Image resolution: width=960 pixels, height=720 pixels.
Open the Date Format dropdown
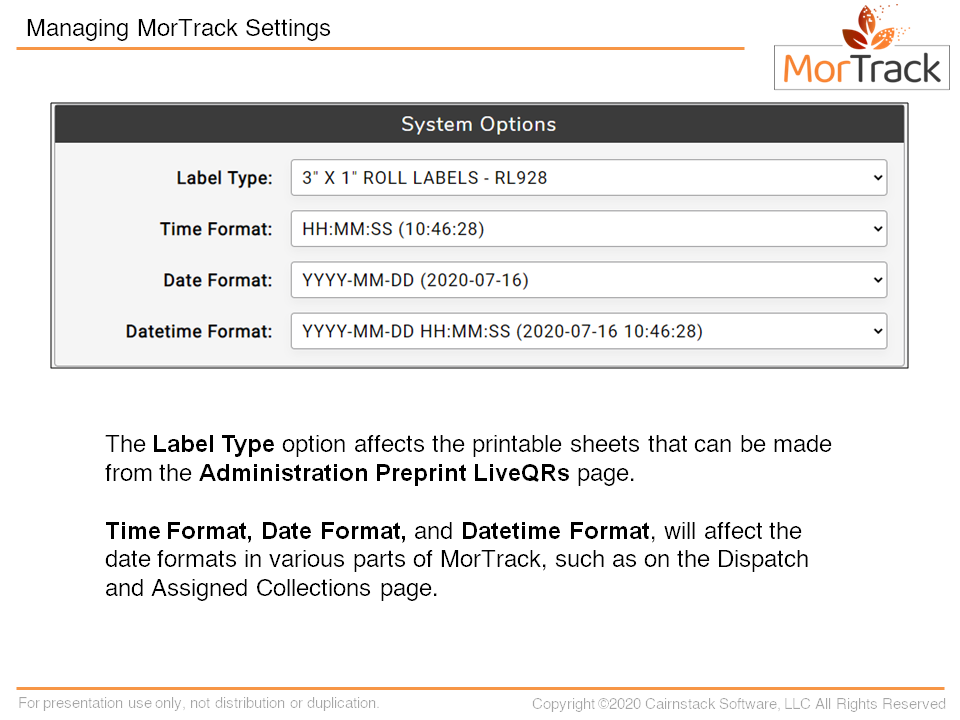(x=588, y=280)
